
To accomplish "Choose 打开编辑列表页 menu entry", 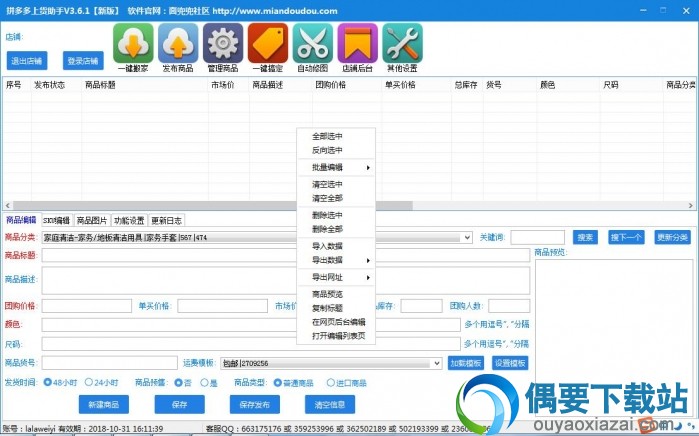I will [x=336, y=336].
